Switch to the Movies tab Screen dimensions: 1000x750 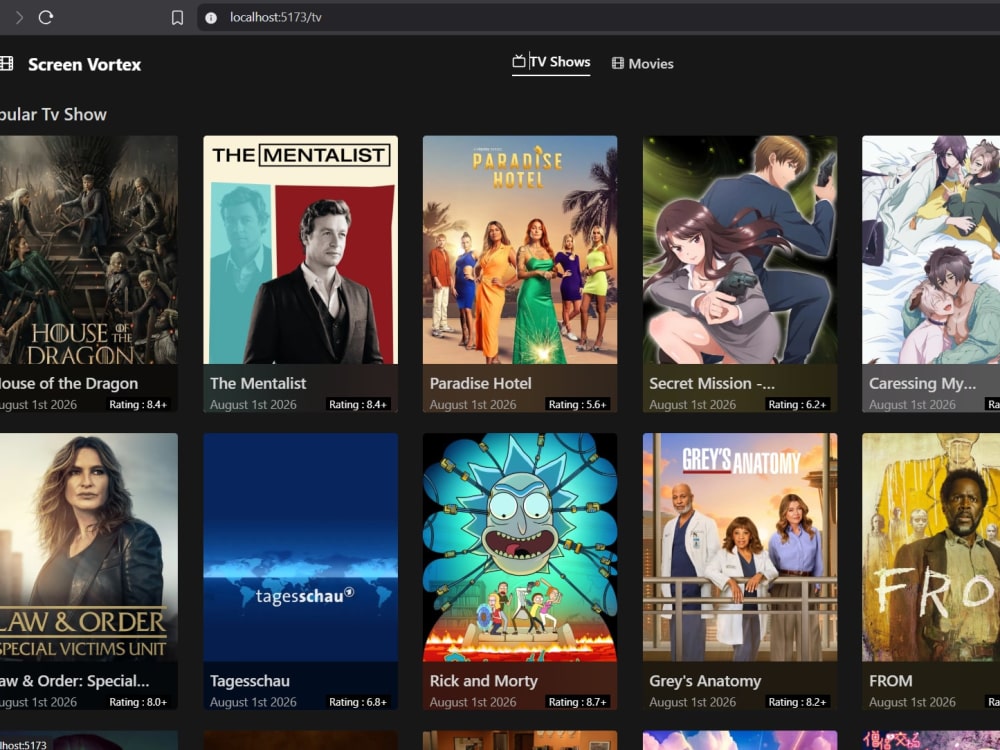[x=642, y=63]
